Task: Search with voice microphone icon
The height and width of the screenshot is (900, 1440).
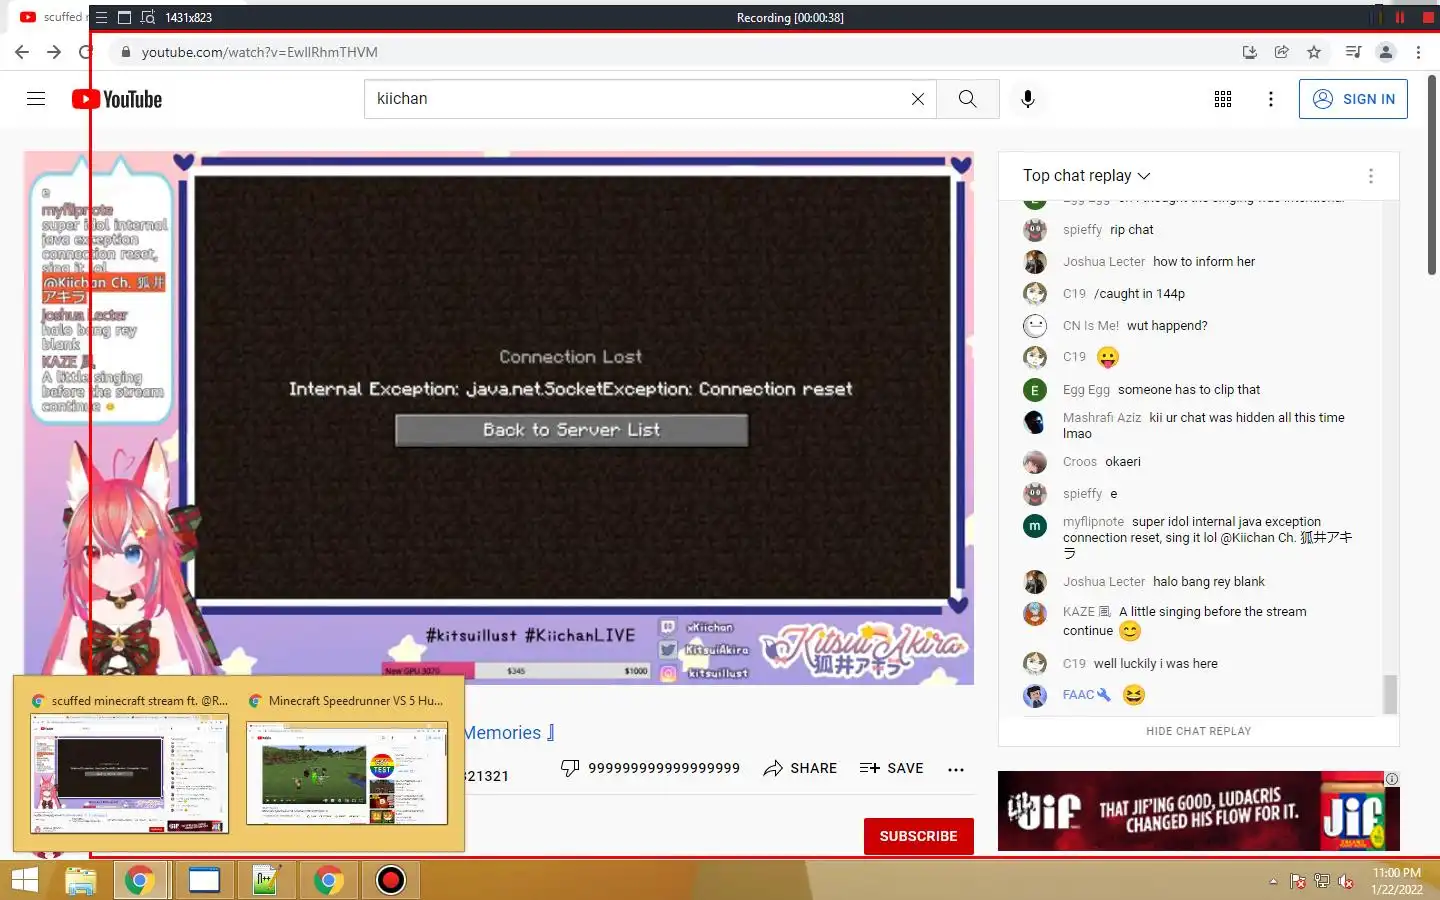Action: (1027, 99)
